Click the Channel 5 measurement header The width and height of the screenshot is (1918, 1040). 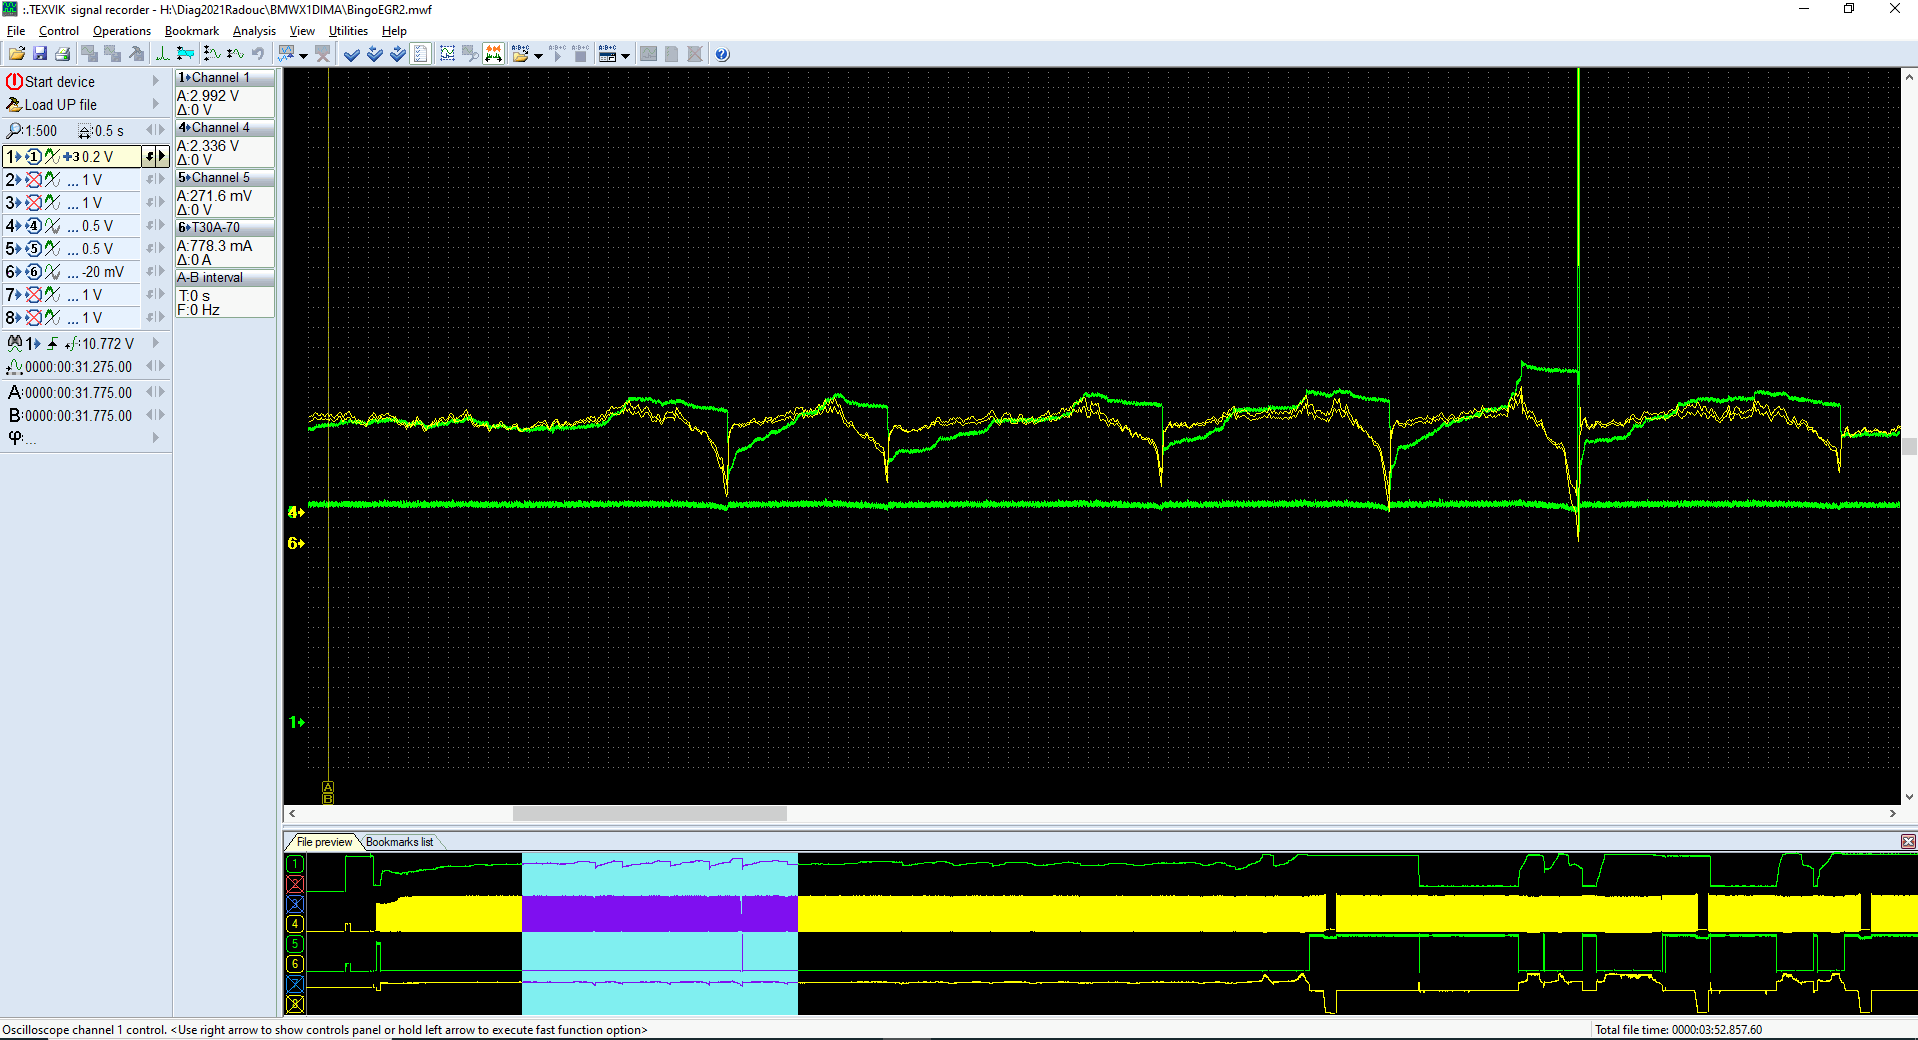pos(225,177)
